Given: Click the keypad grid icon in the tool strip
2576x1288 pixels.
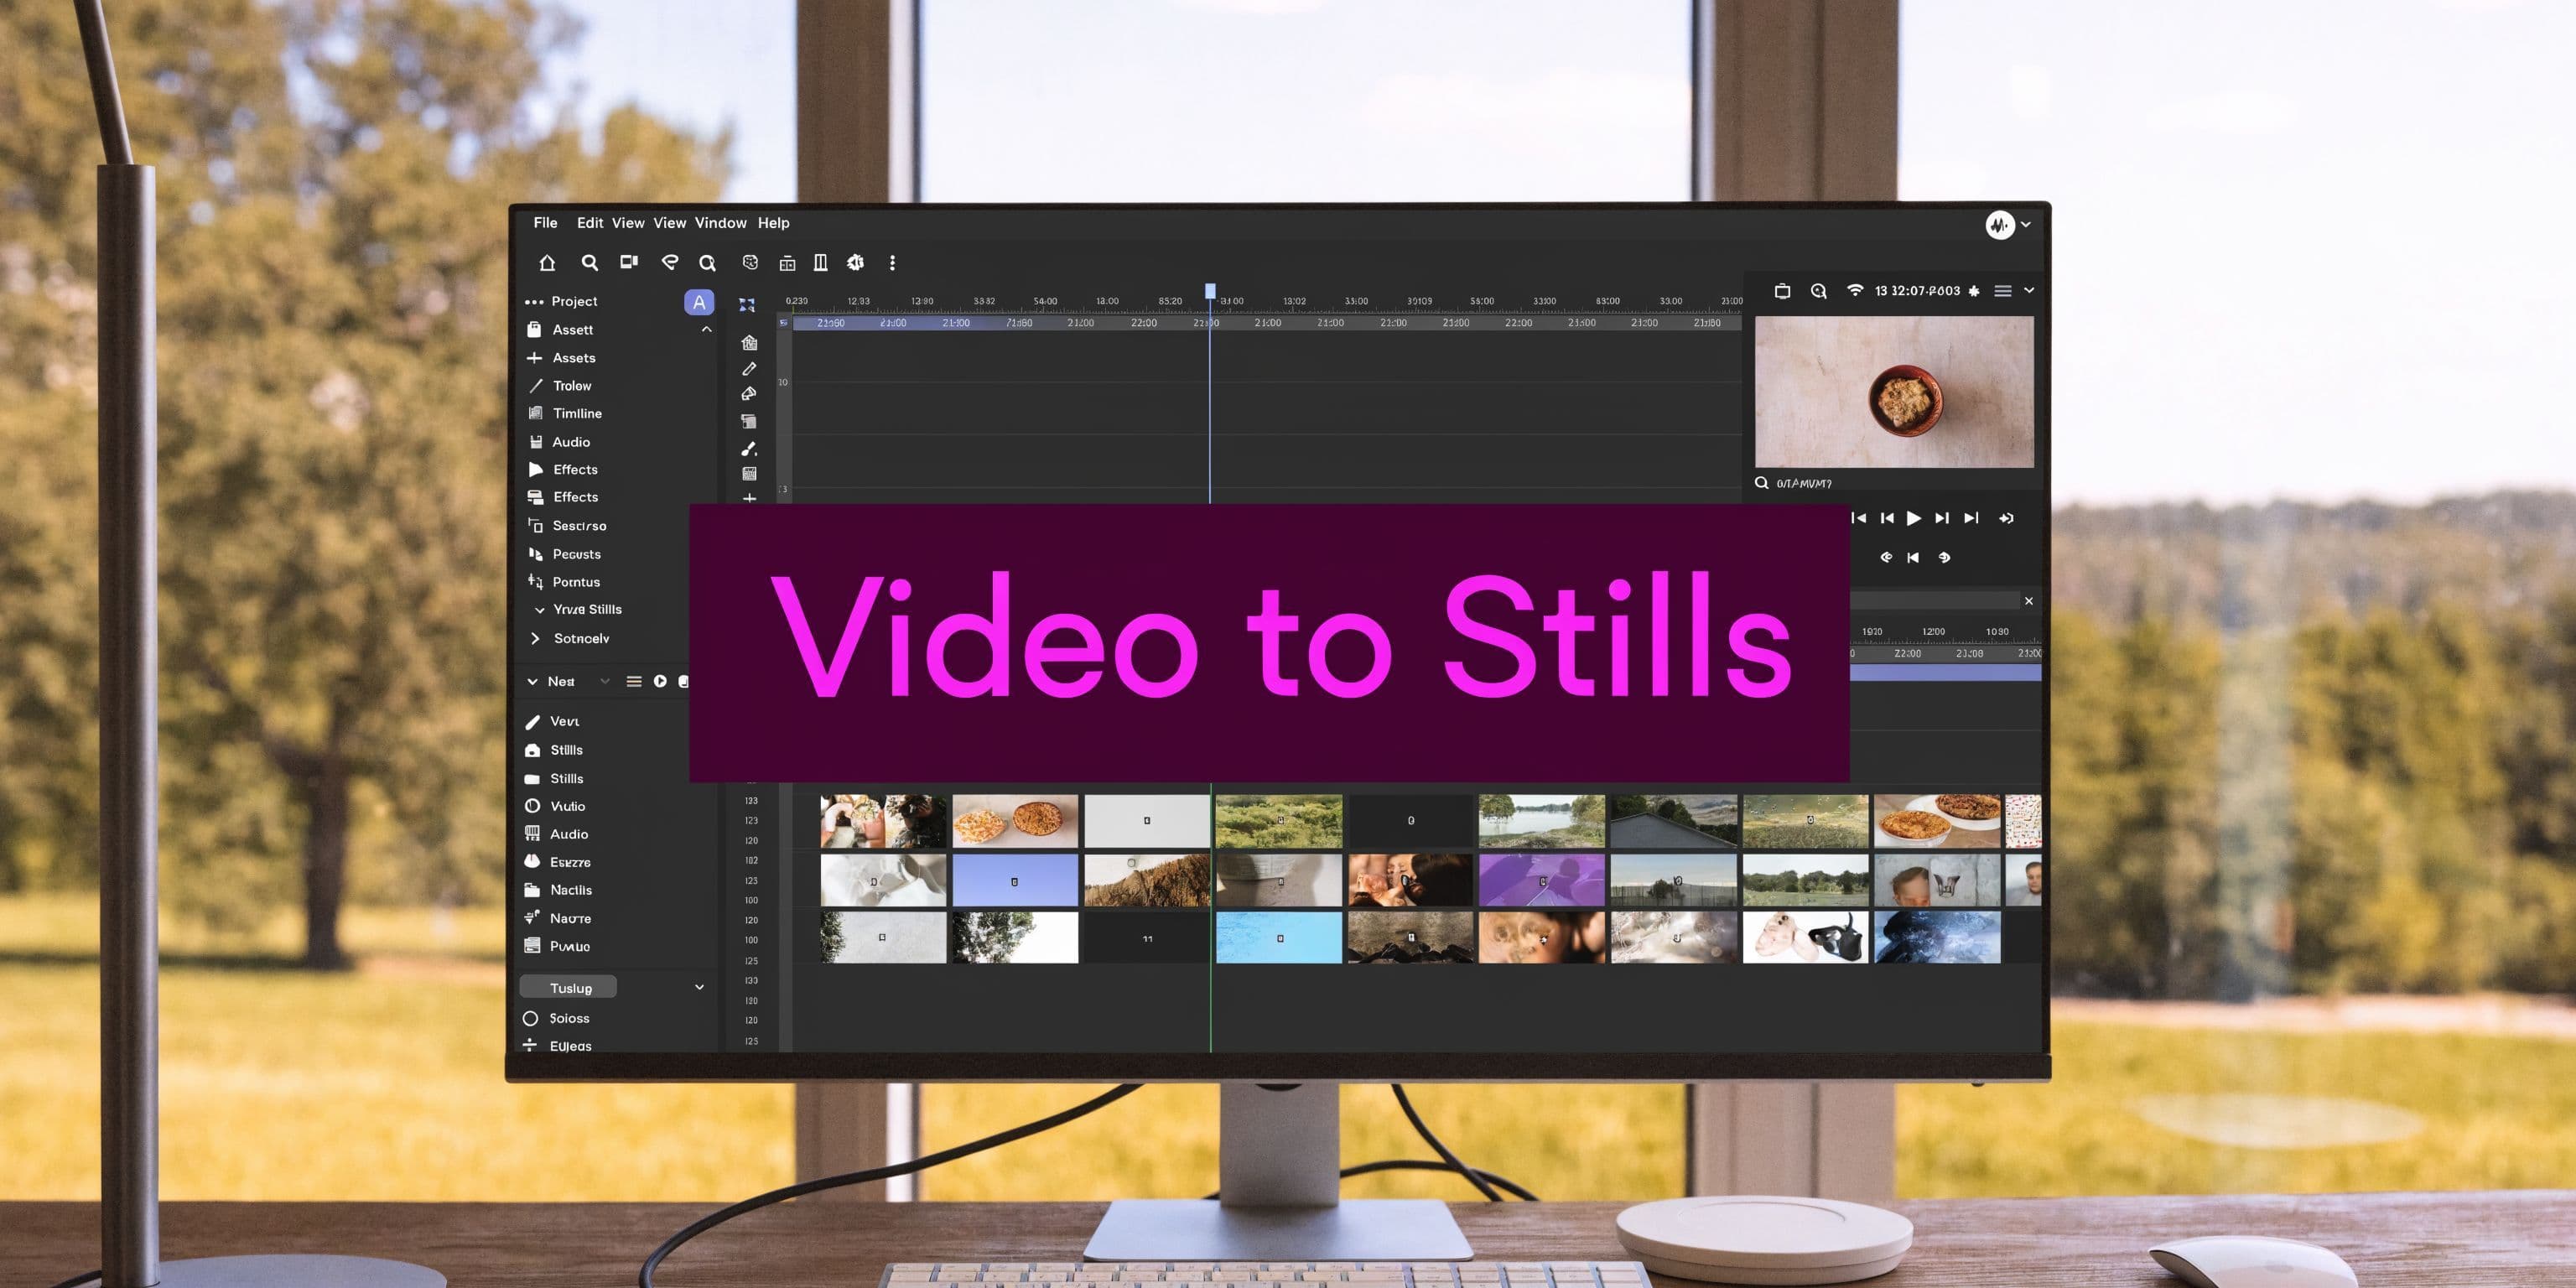Looking at the screenshot, I should click(749, 474).
